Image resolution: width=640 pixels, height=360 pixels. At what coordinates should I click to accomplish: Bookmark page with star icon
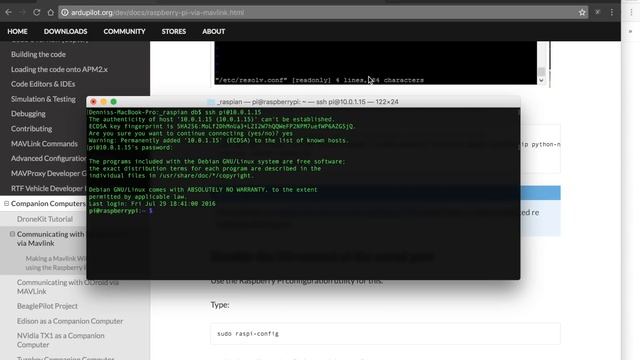(582, 13)
